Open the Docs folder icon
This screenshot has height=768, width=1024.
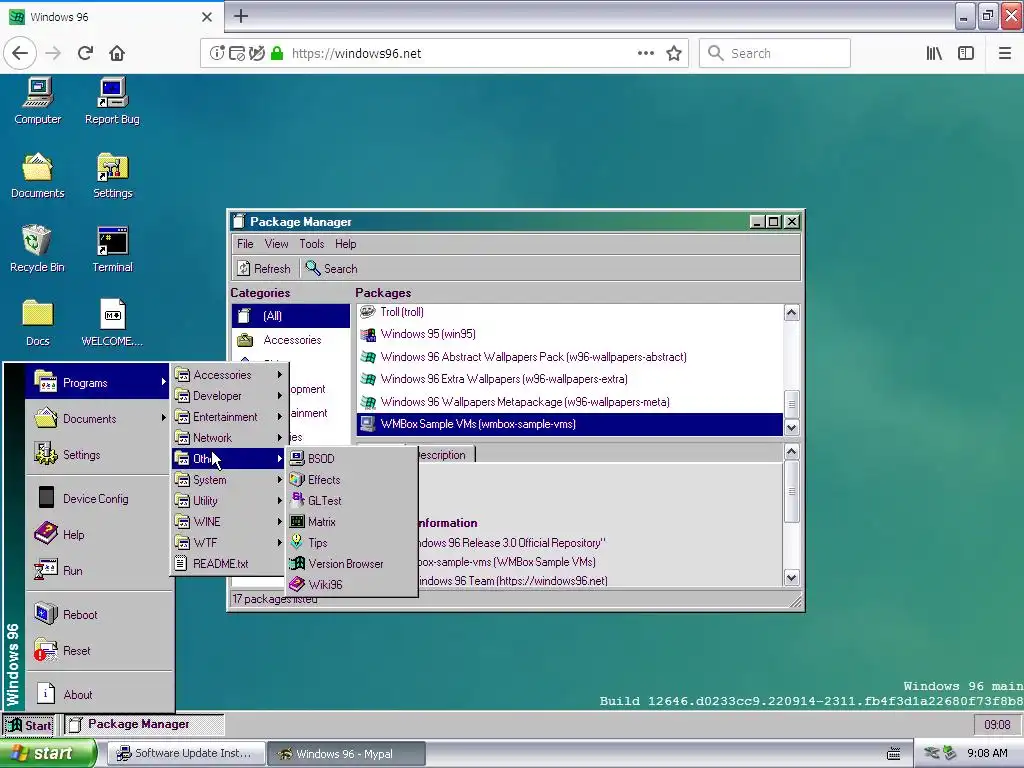tap(38, 323)
